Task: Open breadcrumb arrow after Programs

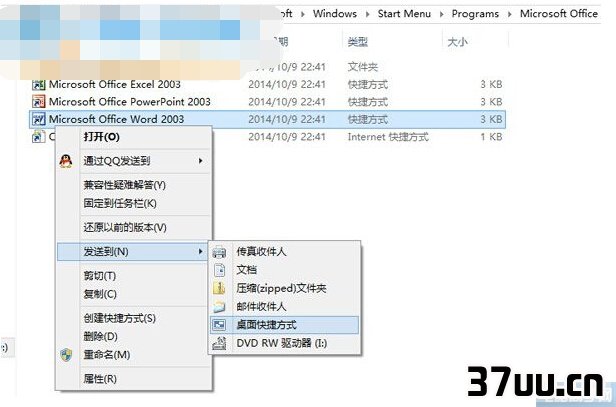Action: pyautogui.click(x=510, y=14)
